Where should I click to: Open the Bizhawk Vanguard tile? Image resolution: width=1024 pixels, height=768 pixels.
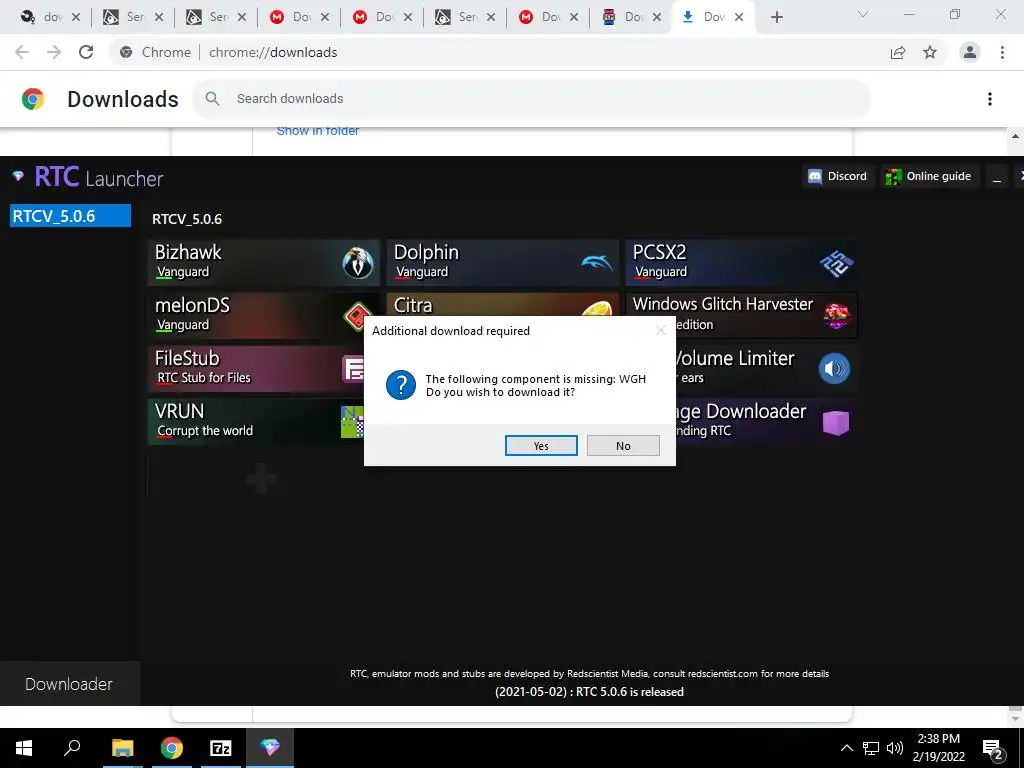tap(264, 262)
